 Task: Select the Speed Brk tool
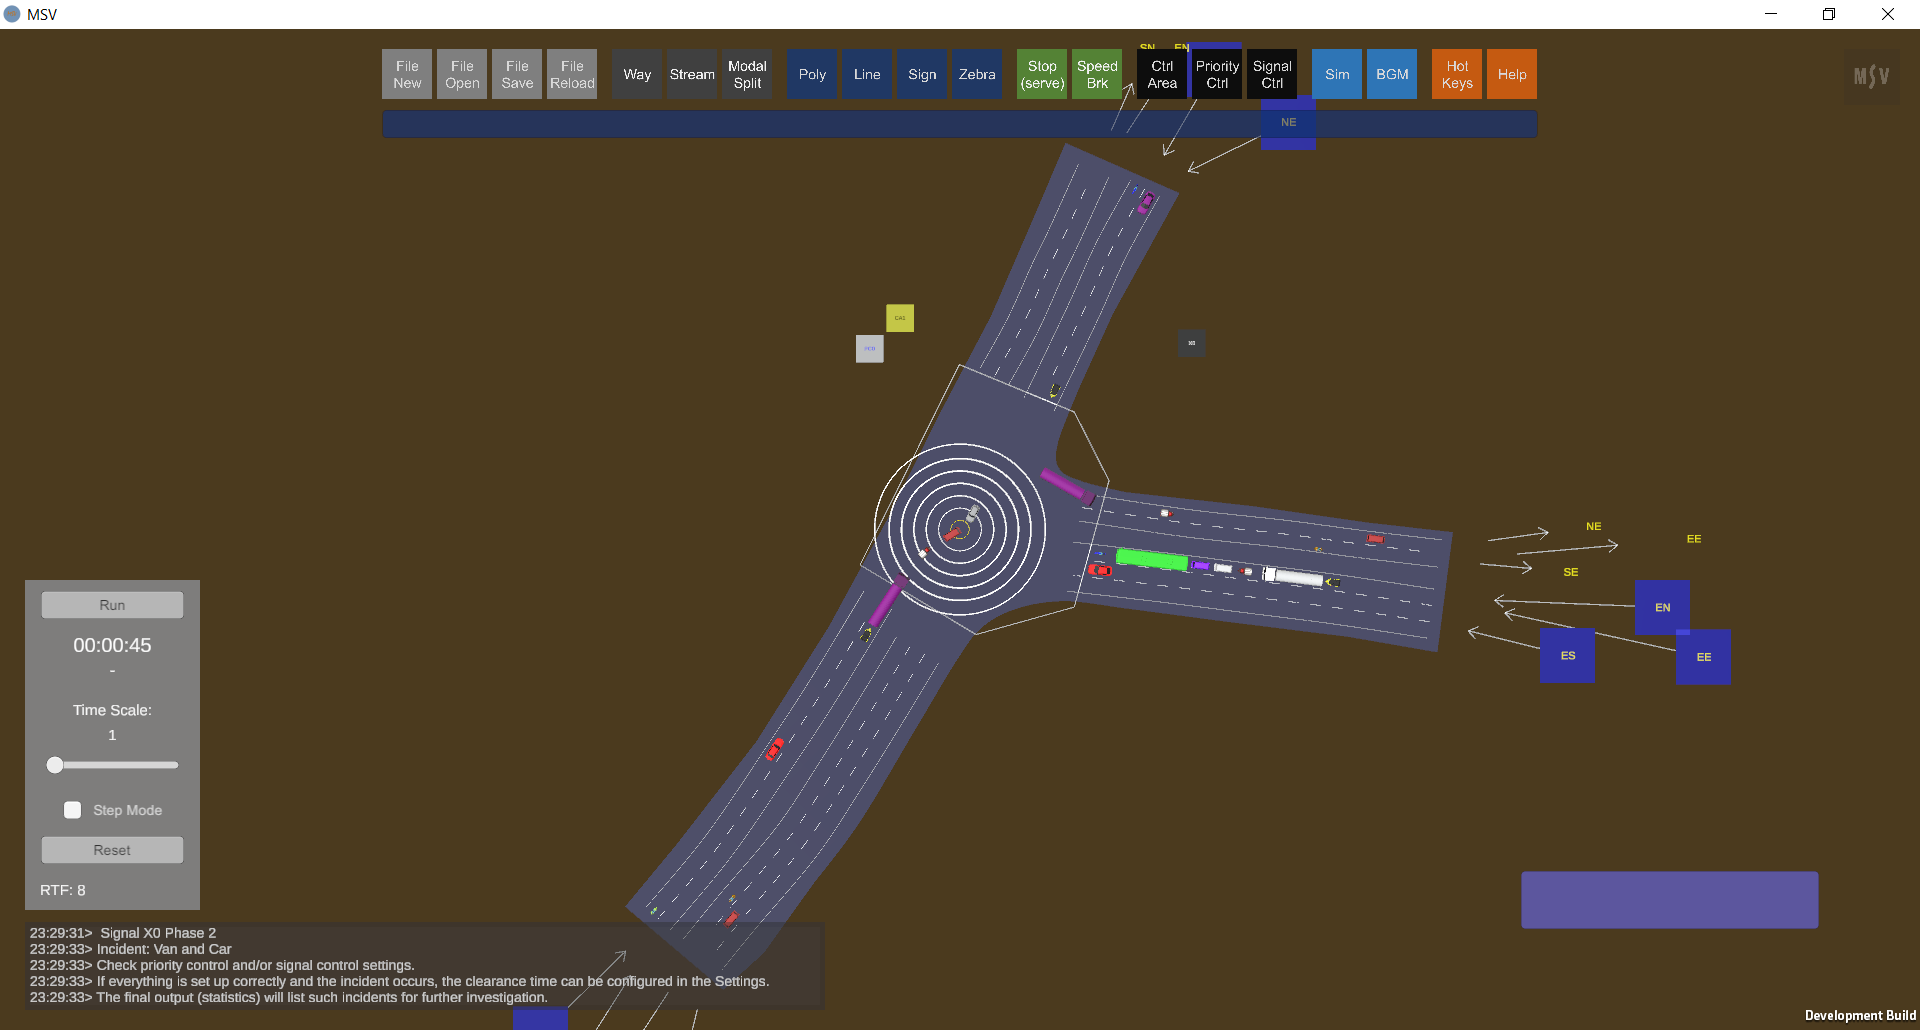point(1097,74)
